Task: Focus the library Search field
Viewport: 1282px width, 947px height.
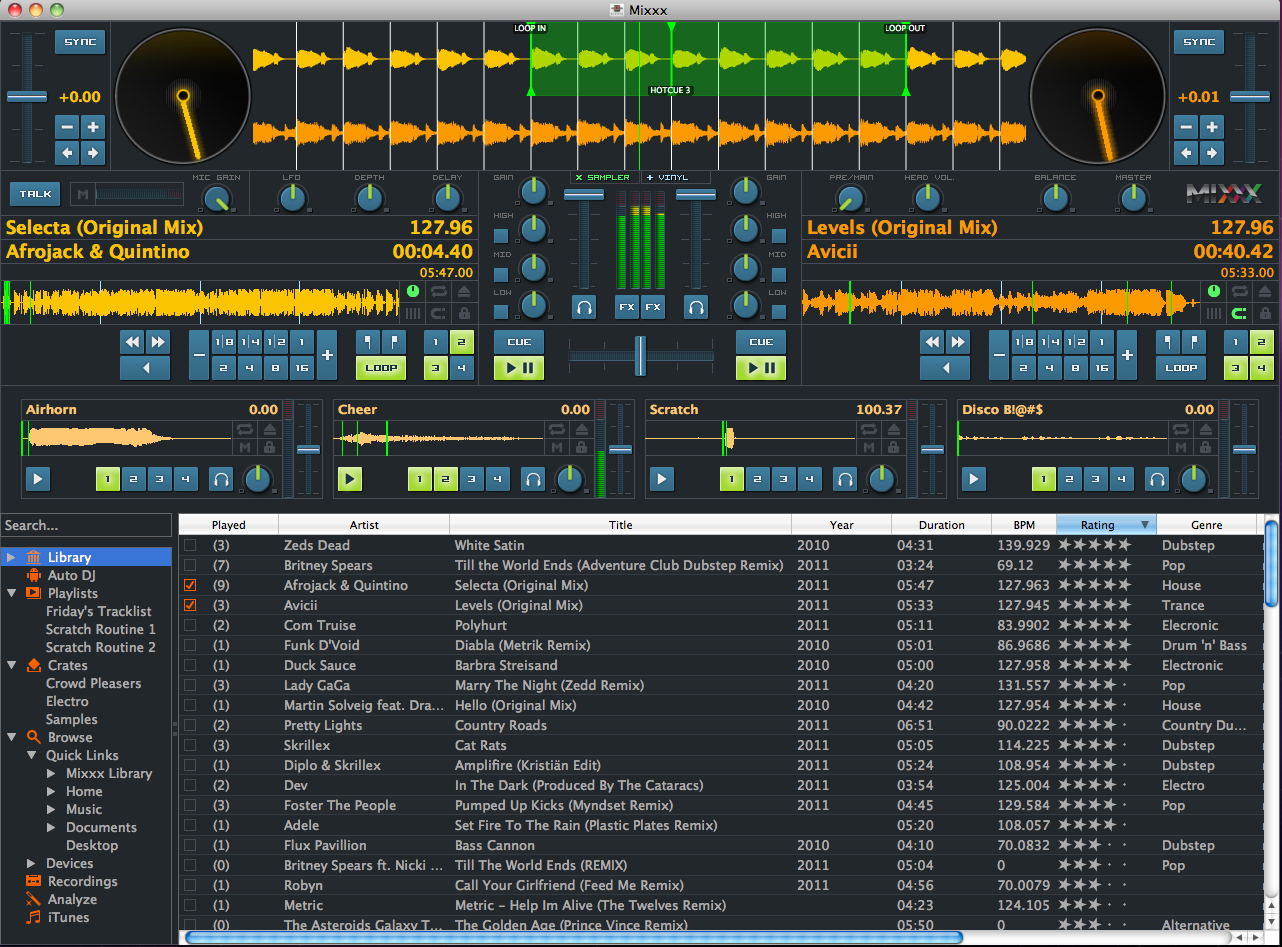Action: (x=86, y=525)
